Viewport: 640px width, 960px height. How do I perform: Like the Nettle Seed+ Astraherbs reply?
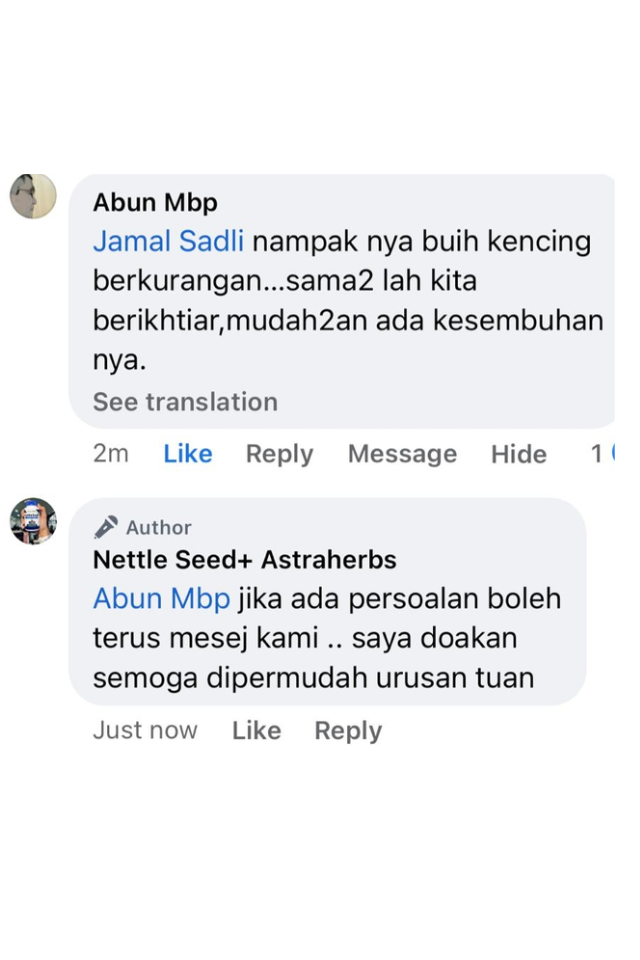pos(256,730)
